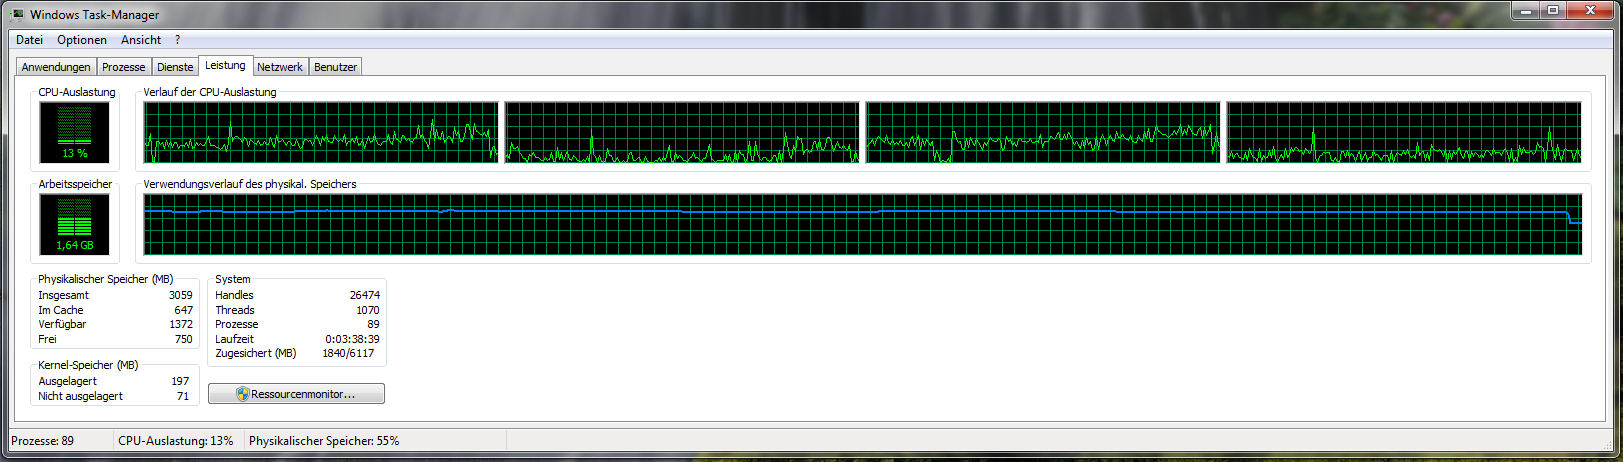Screen dimensions: 1623x462
Task: Open the Ressourcenmonitor button
Action: click(x=296, y=394)
